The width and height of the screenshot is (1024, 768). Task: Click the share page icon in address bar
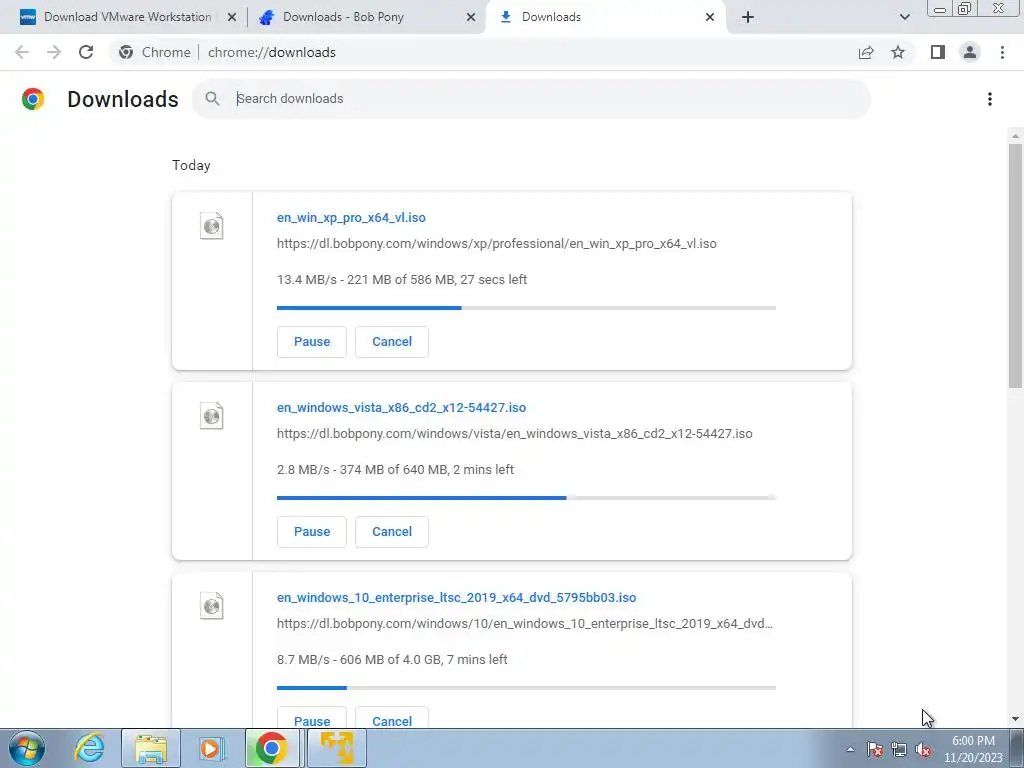[866, 52]
